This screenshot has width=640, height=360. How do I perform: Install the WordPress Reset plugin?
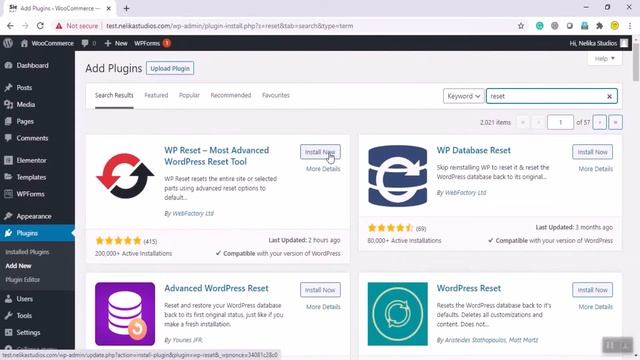click(593, 290)
